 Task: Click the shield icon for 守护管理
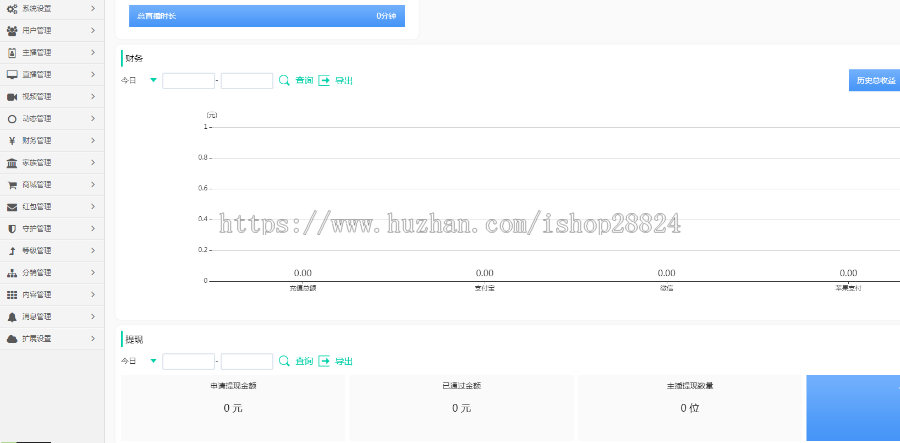[x=12, y=228]
